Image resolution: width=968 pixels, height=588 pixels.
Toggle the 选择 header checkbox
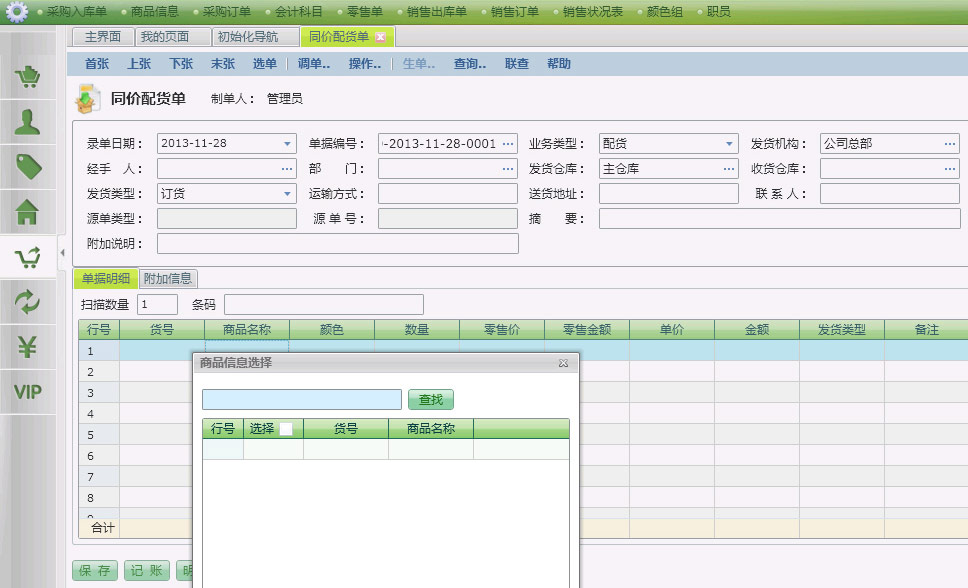tap(286, 429)
